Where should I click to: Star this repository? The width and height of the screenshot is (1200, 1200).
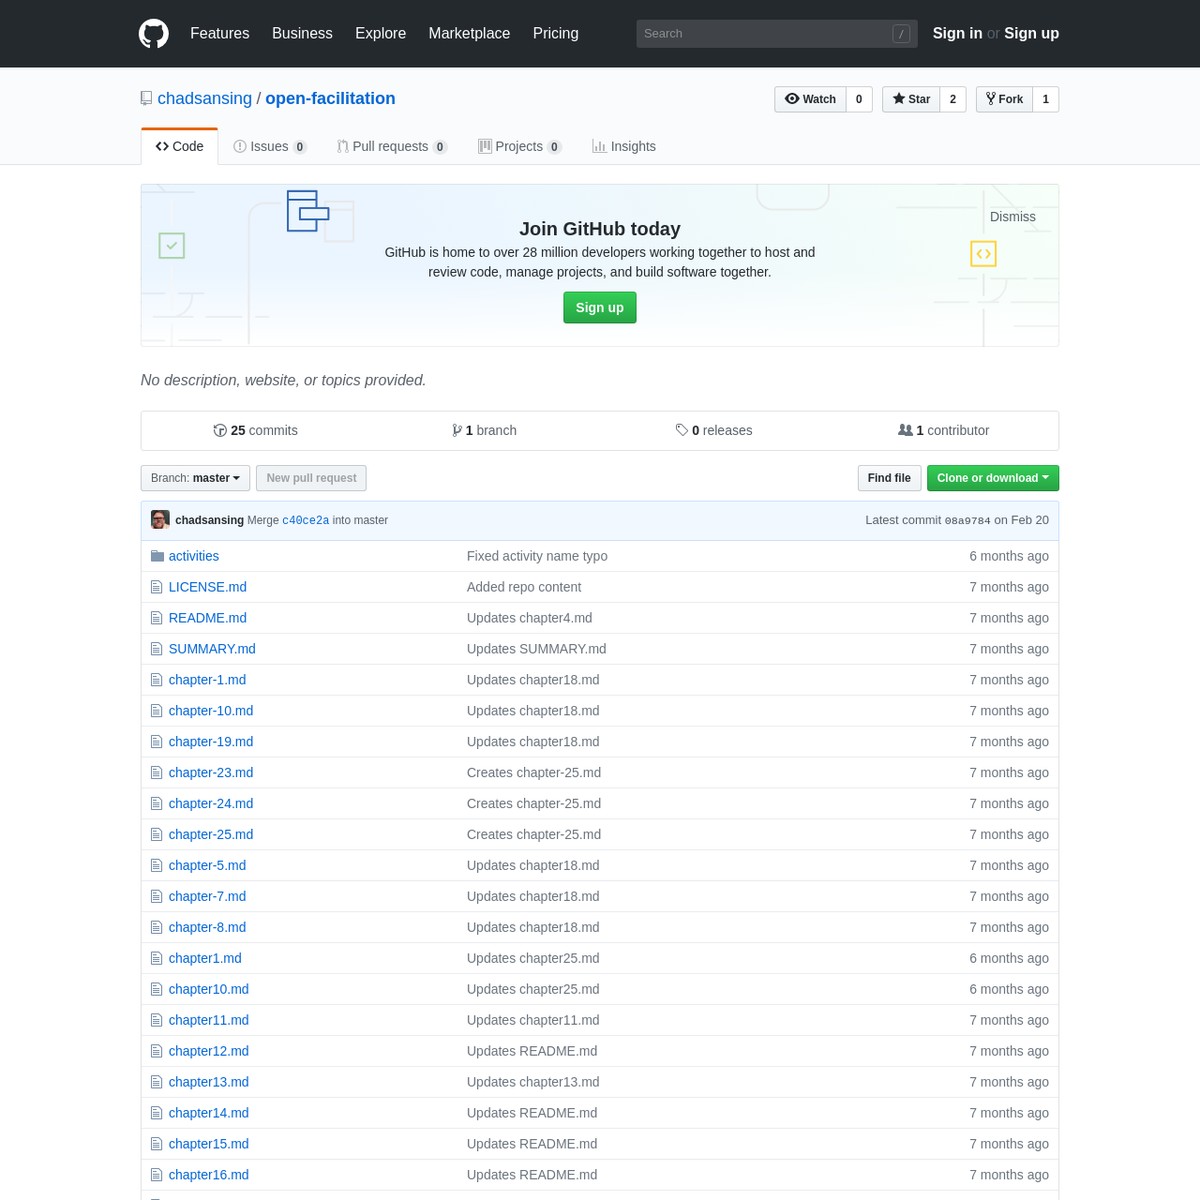pyautogui.click(x=911, y=99)
